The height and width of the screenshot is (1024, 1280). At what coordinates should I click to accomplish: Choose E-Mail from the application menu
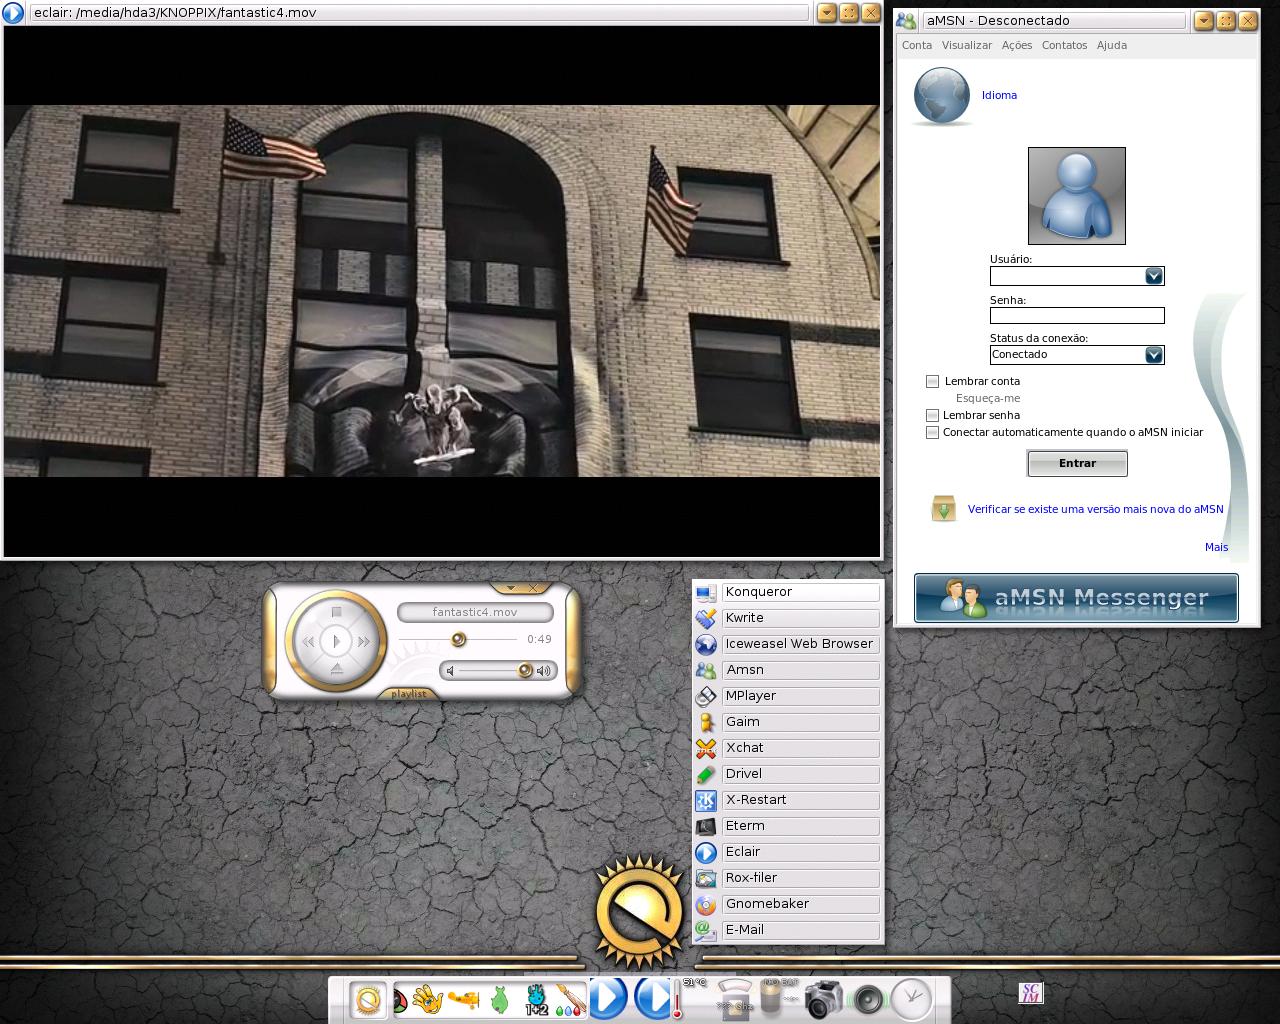point(788,930)
